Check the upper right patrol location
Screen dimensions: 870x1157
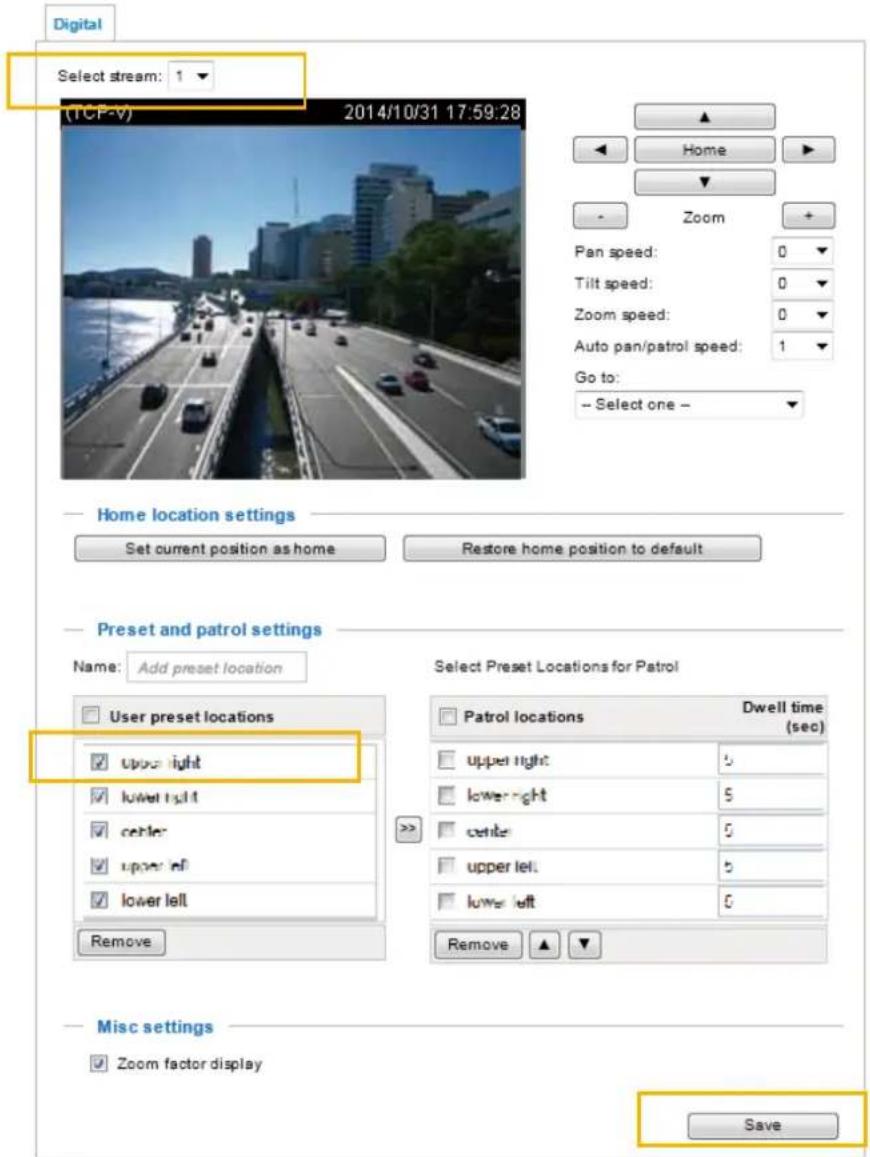click(446, 760)
